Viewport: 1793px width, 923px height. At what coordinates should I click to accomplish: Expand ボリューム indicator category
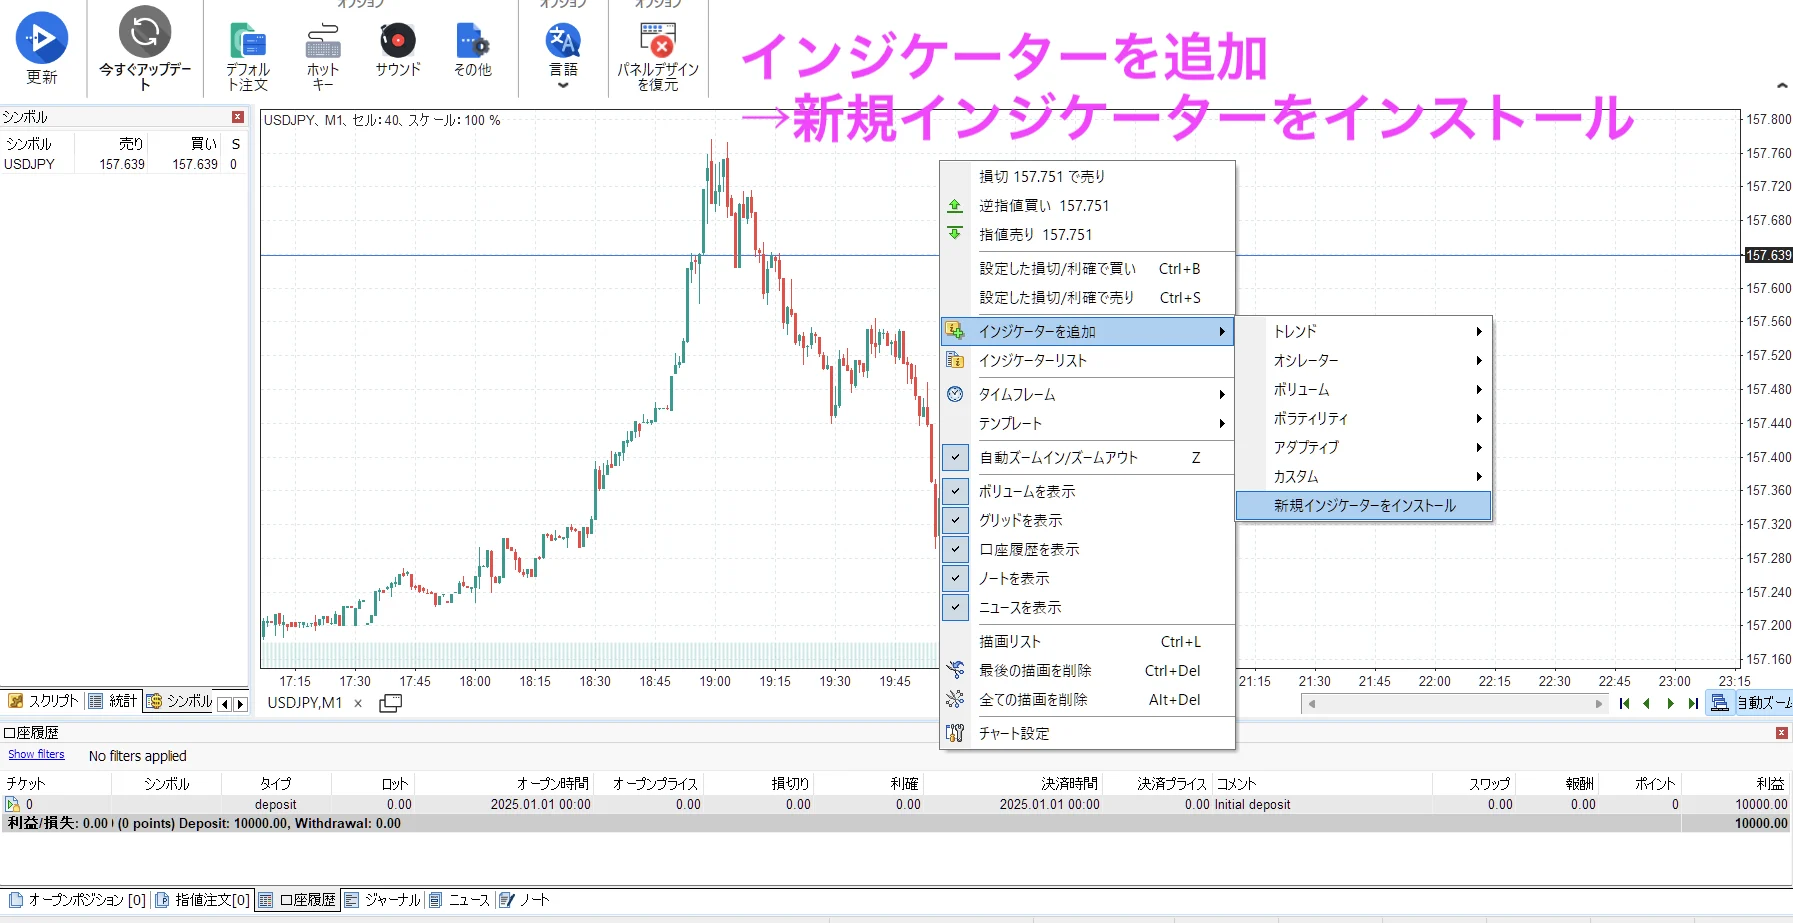1364,389
